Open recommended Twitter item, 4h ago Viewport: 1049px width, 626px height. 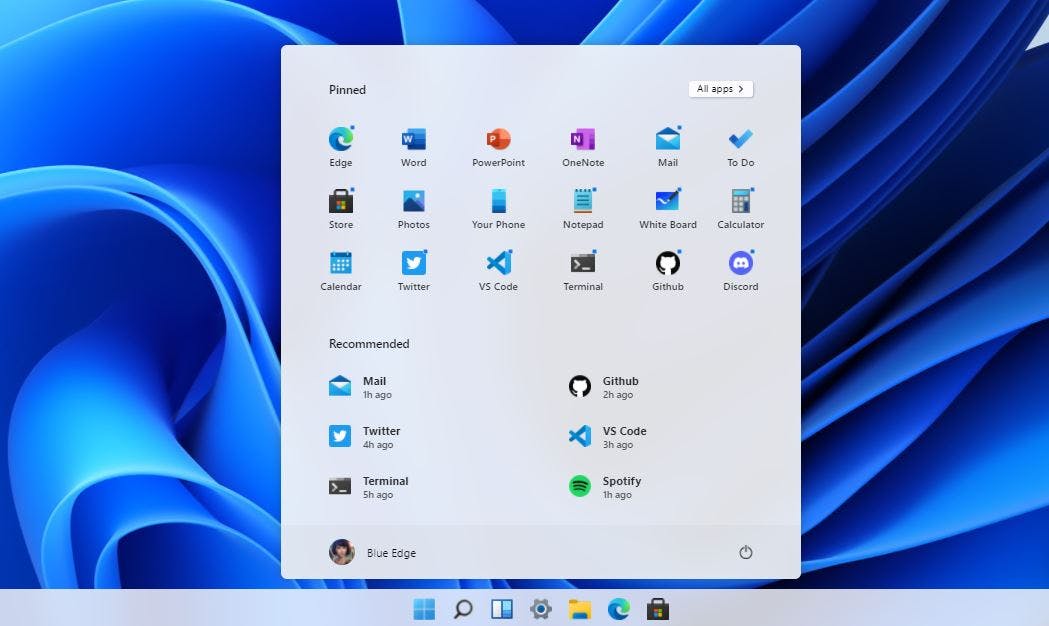[365, 437]
